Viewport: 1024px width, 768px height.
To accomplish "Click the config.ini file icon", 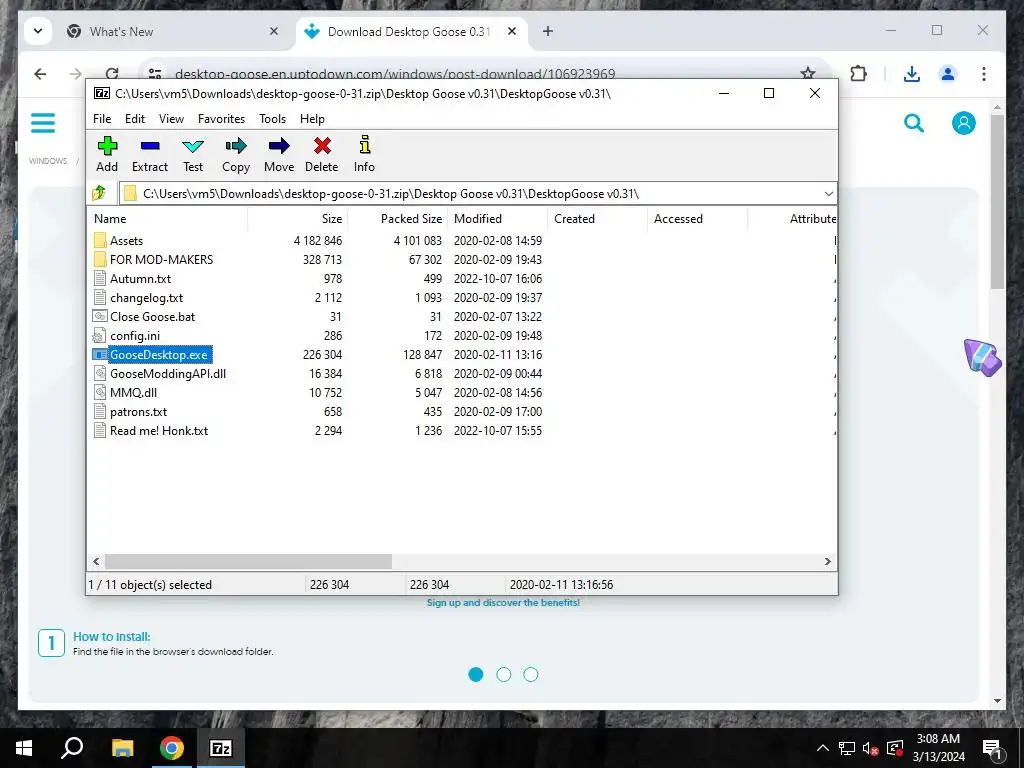I will 99,336.
